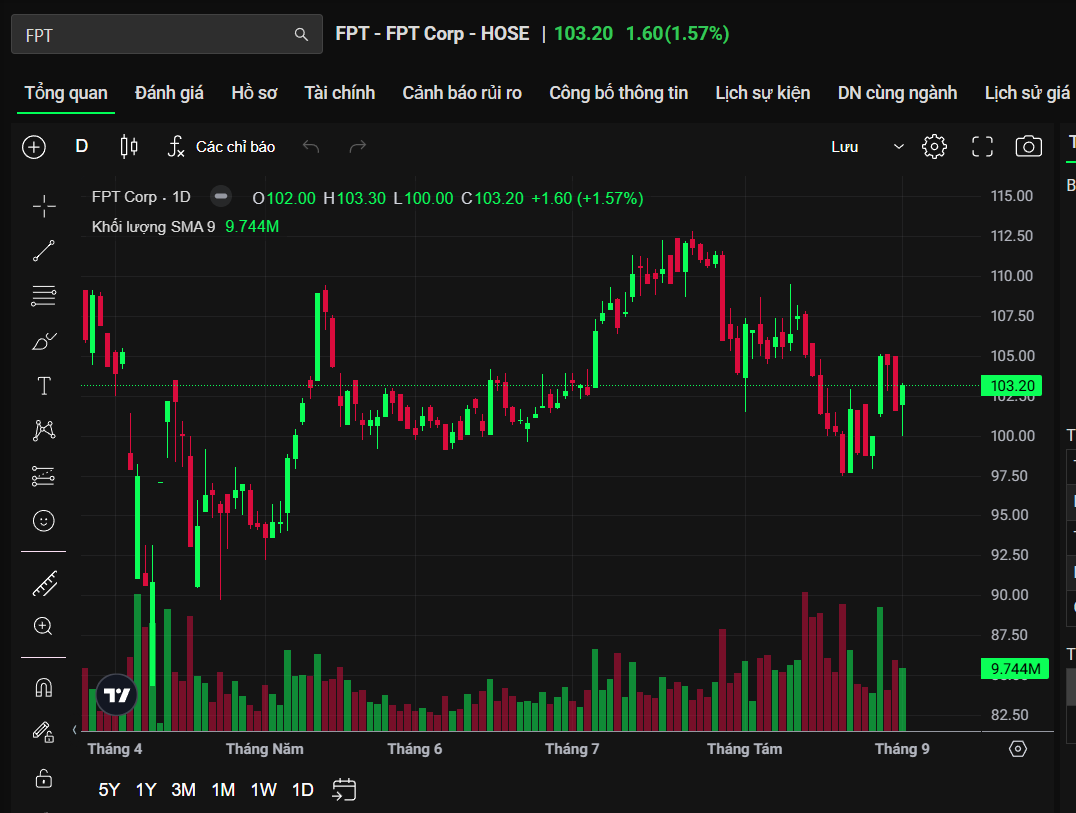The image size is (1076, 813).
Task: Click the undo arrow
Action: (311, 146)
